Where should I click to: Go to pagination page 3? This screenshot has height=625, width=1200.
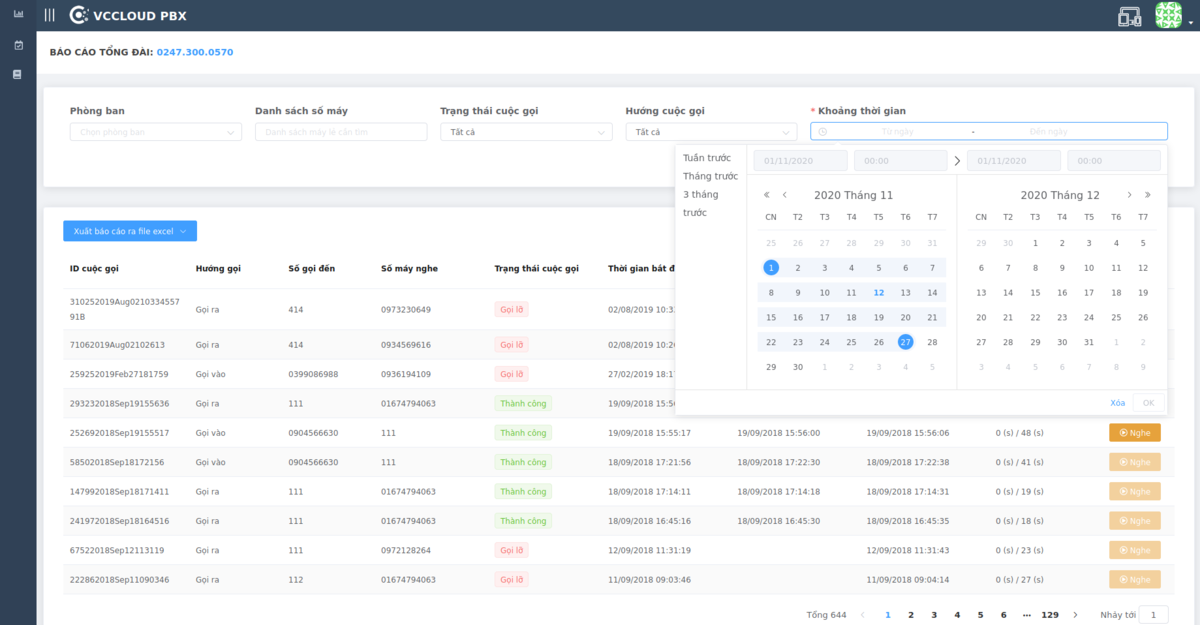point(934,615)
